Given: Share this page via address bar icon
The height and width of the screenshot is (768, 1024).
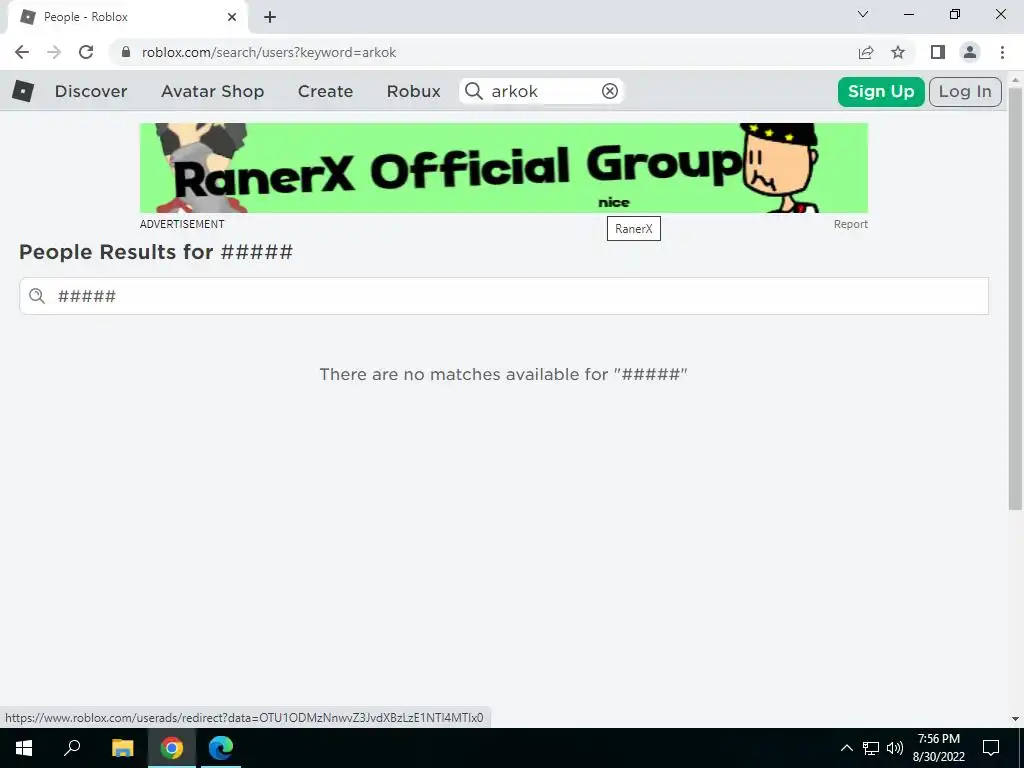Looking at the screenshot, I should coord(866,52).
